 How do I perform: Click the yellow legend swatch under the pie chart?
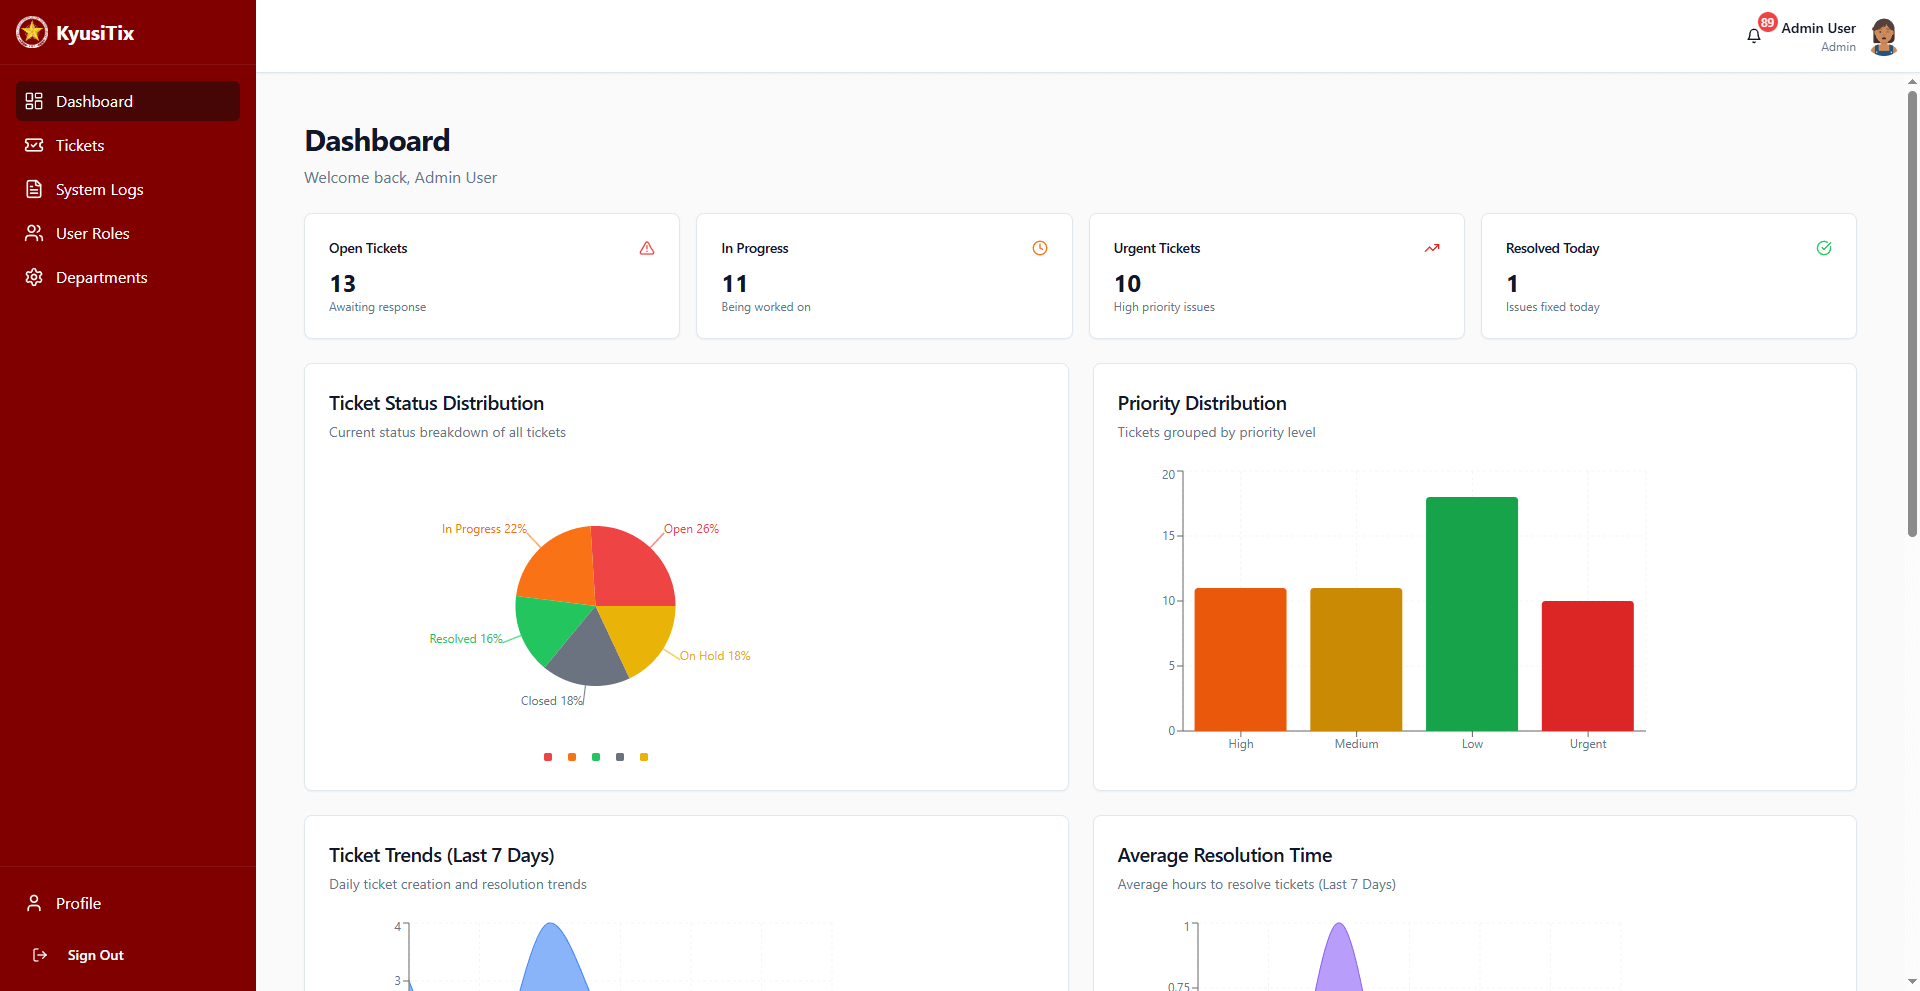(x=643, y=757)
